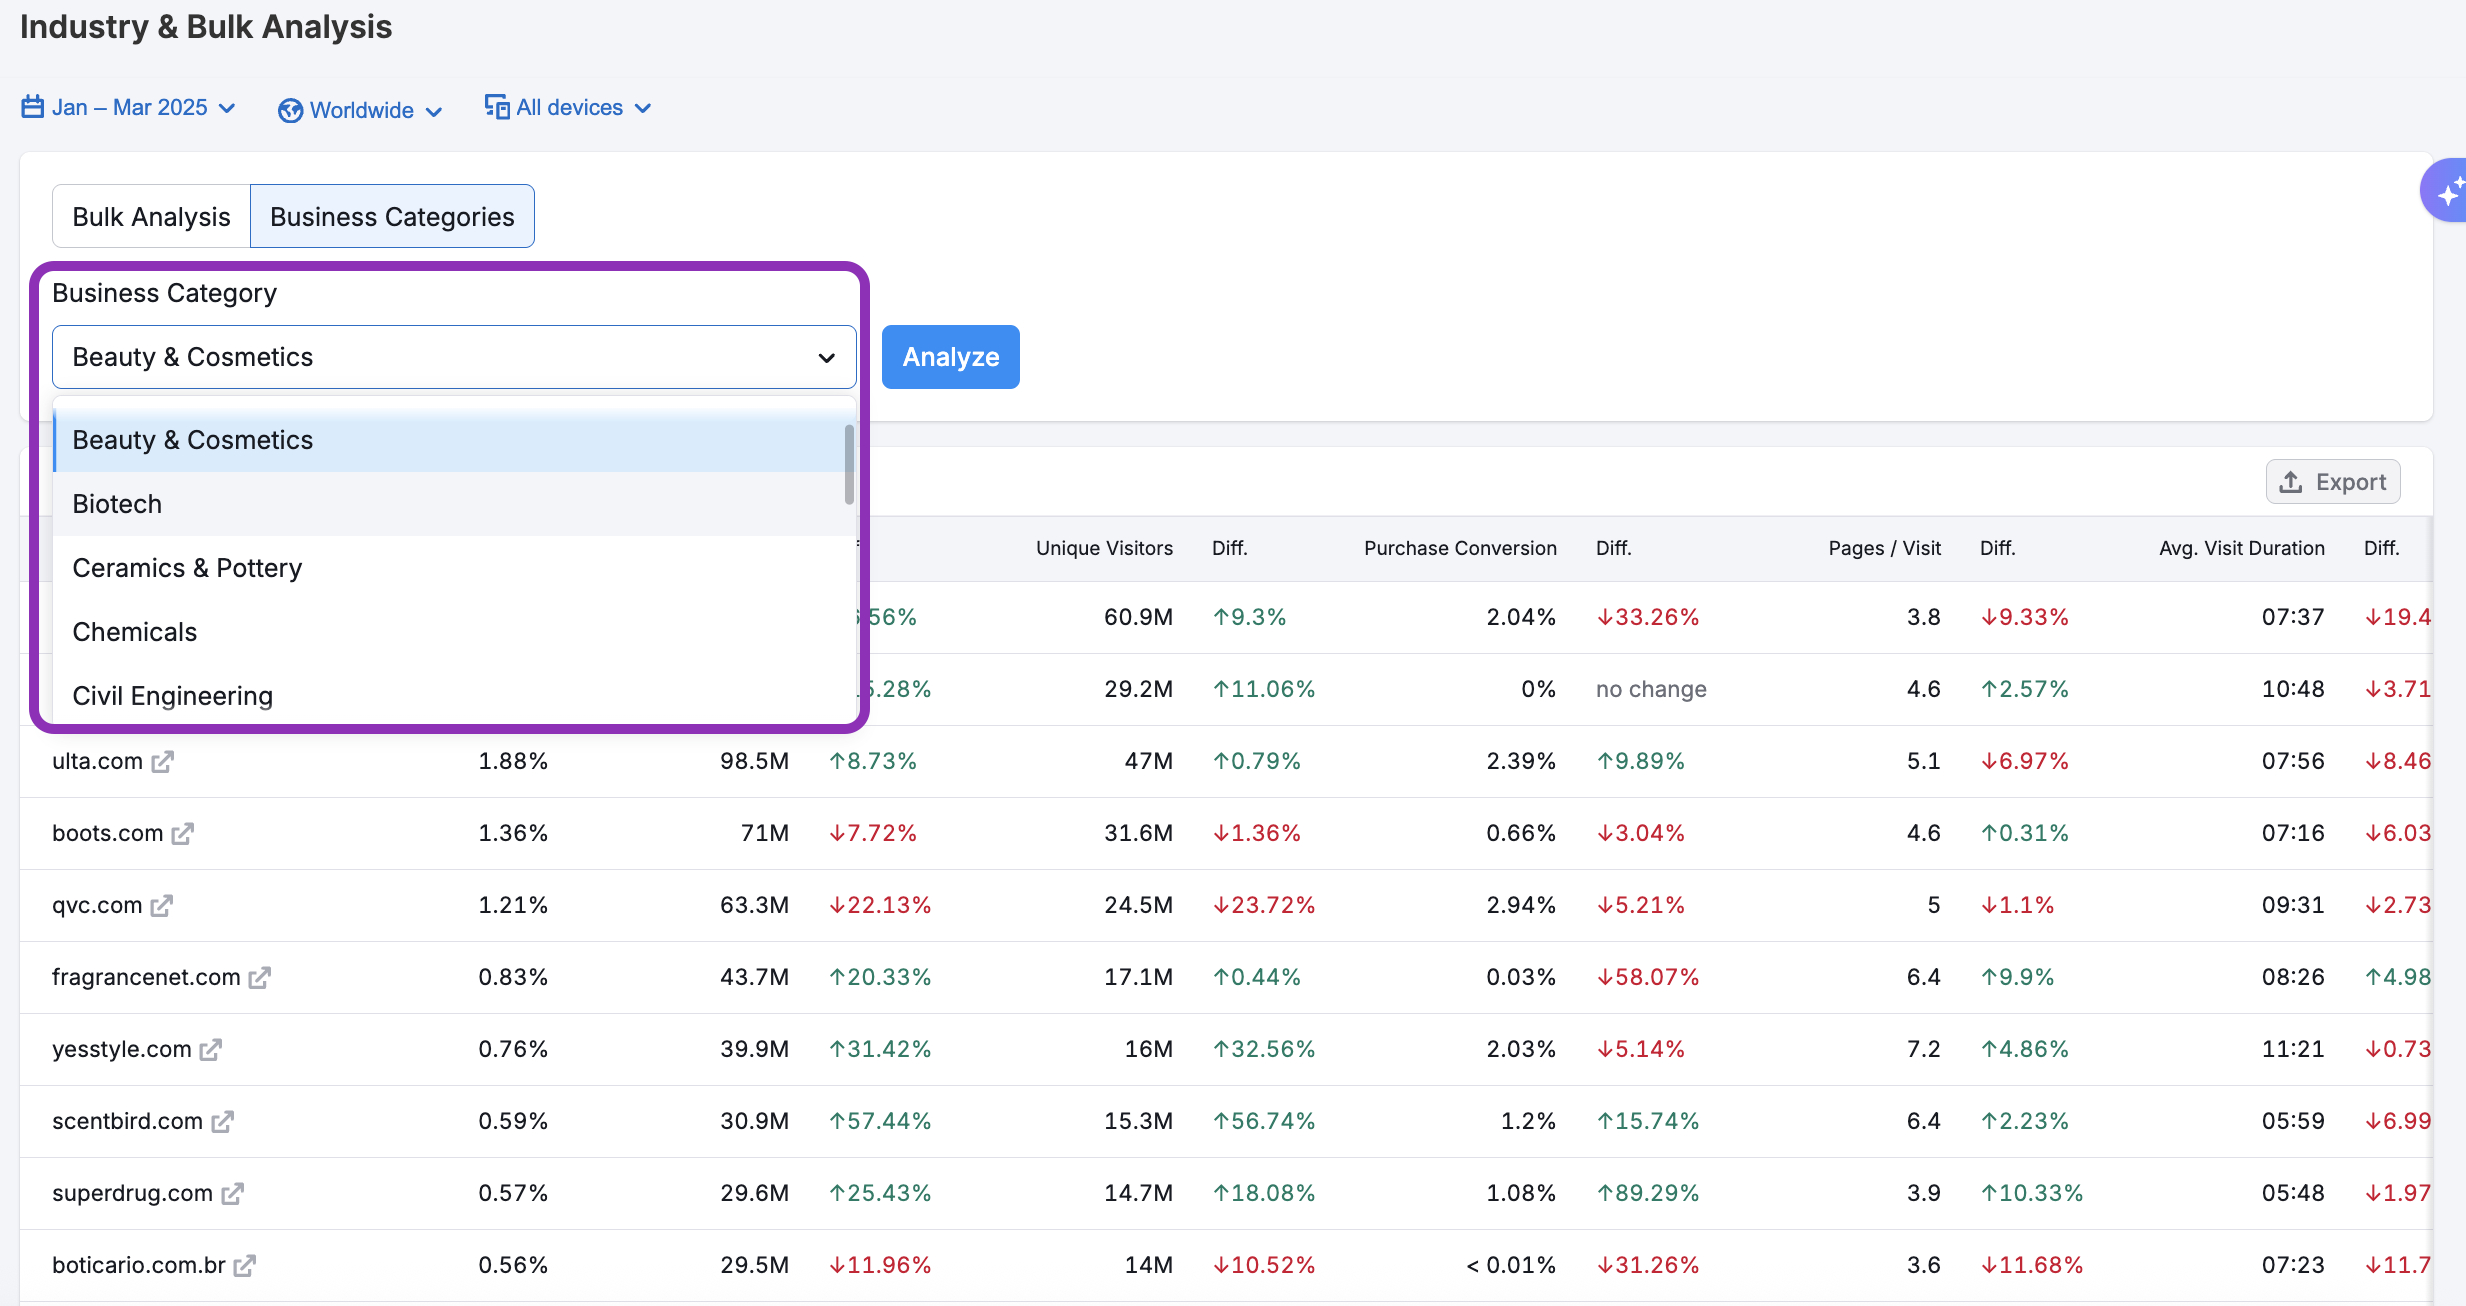Expand the Jan – Mar 2025 date selector
The width and height of the screenshot is (2466, 1306).
click(x=130, y=107)
